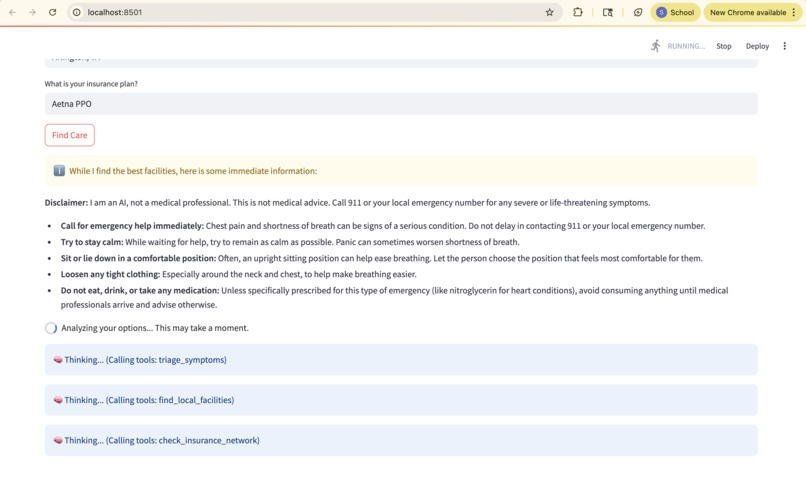Viewport: 806px width, 480px height.
Task: Open the Google Lens search icon
Action: [608, 12]
